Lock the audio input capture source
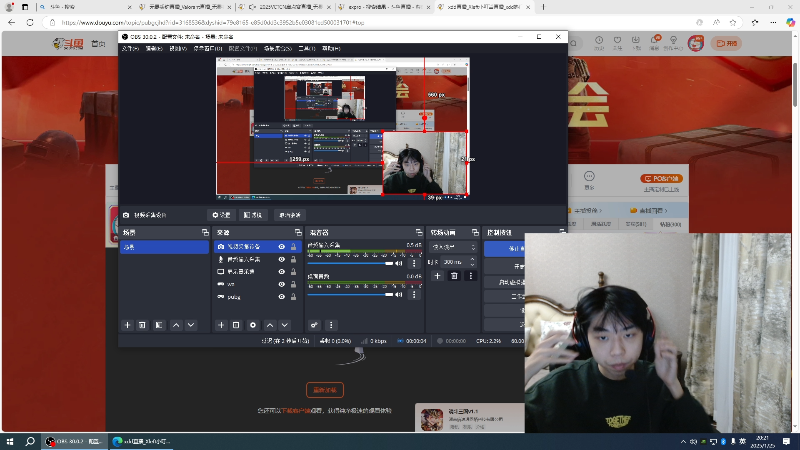Image resolution: width=800 pixels, height=450 pixels. (293, 259)
